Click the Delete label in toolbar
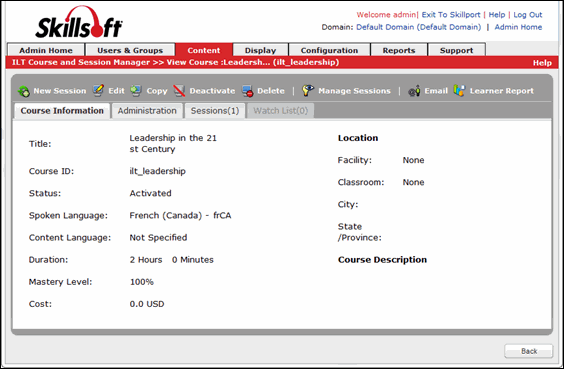 click(271, 91)
